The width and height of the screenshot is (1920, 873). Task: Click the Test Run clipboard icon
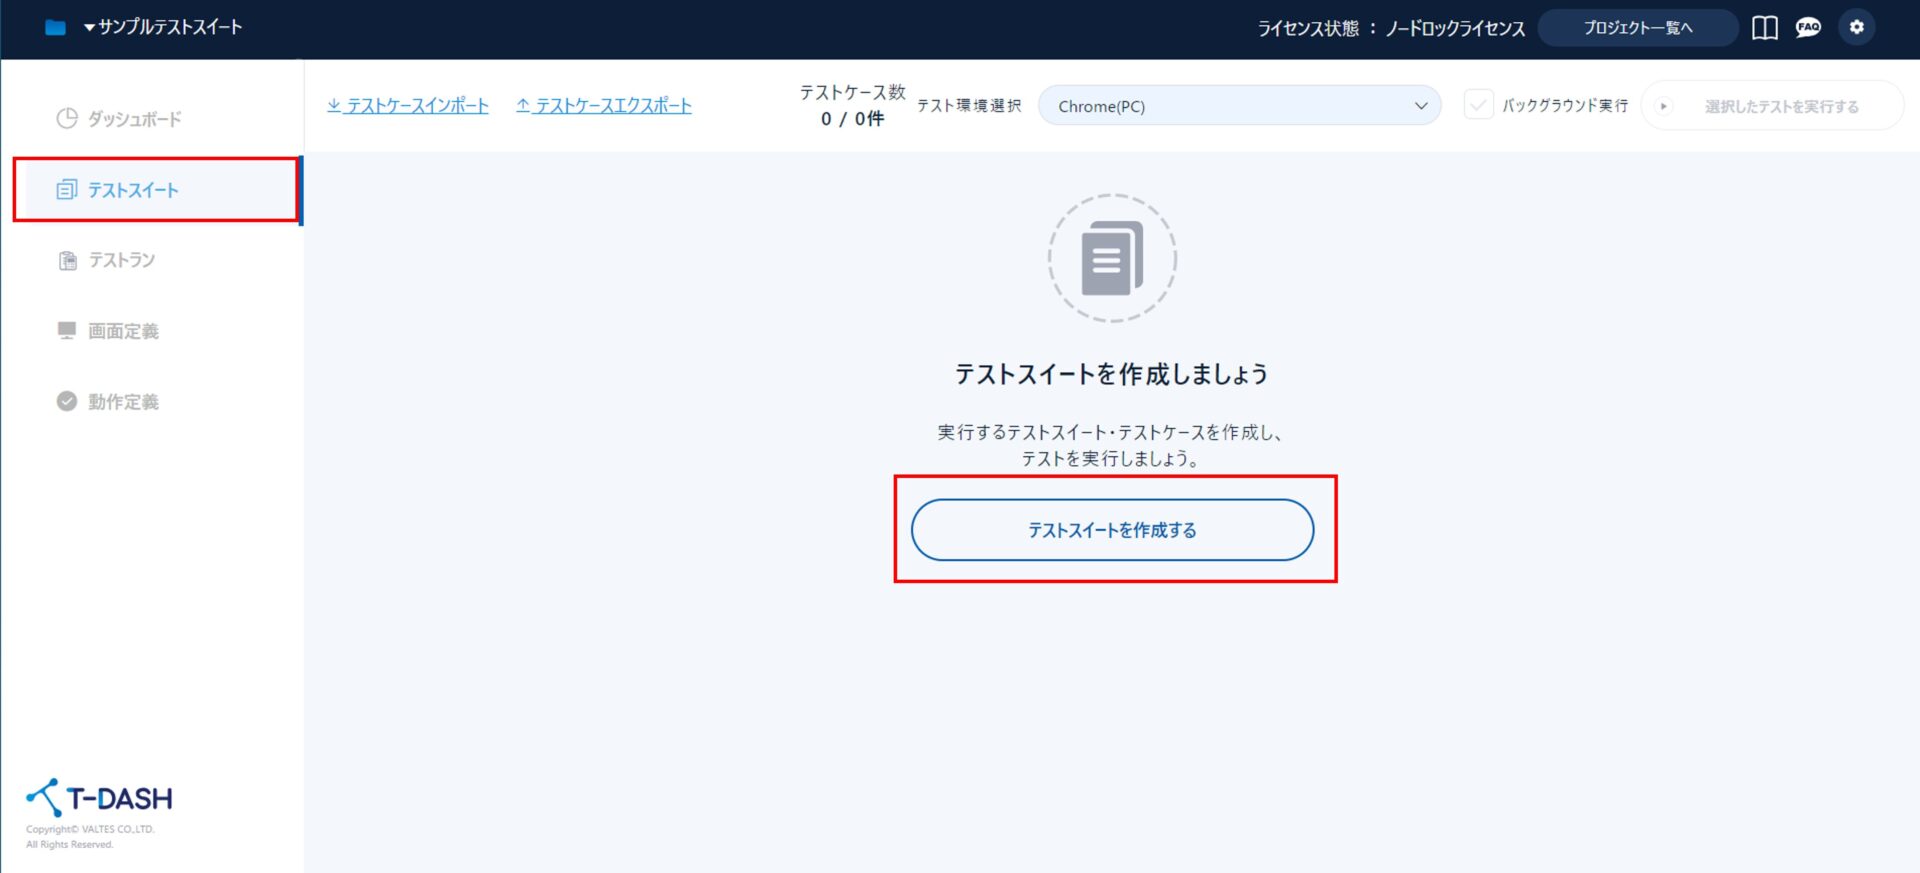67,261
